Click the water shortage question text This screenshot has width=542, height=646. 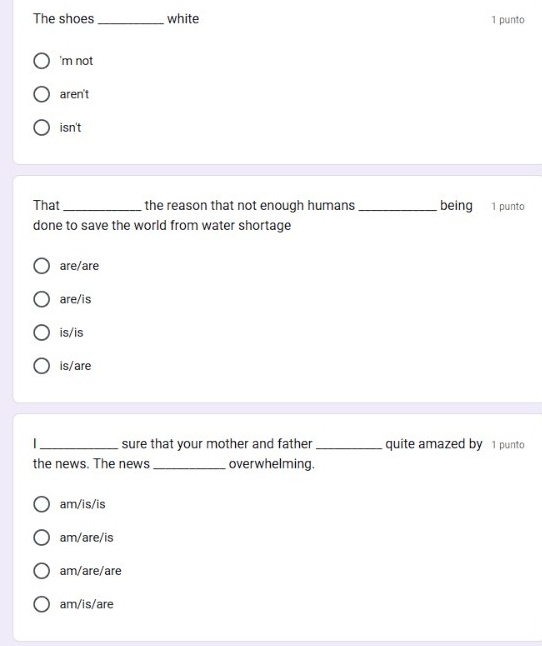tap(252, 215)
